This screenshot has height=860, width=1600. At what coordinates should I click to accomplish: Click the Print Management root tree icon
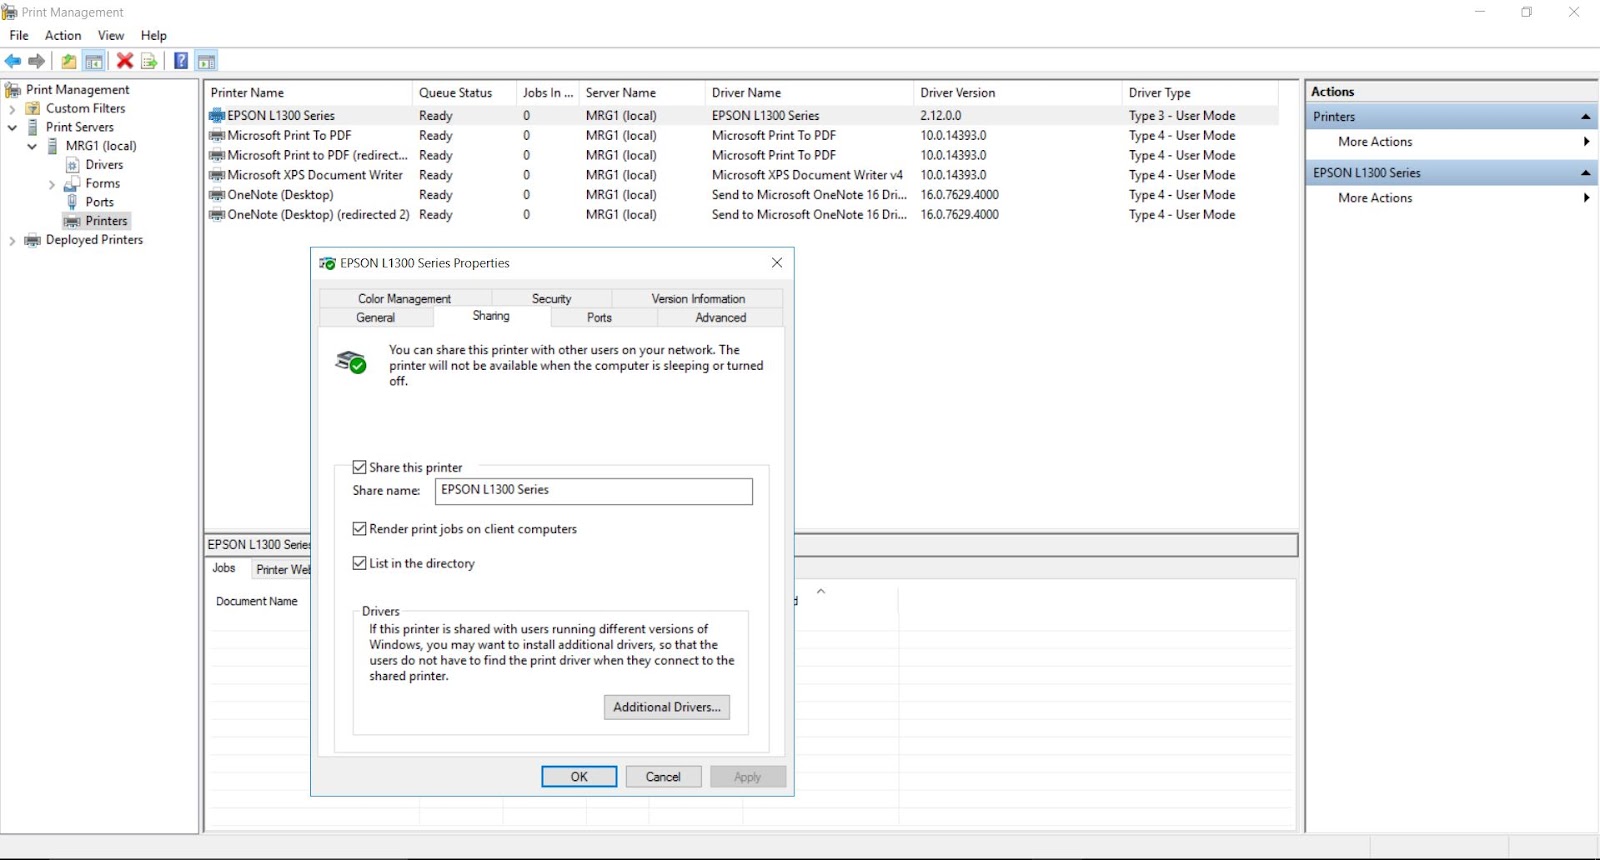pos(13,90)
